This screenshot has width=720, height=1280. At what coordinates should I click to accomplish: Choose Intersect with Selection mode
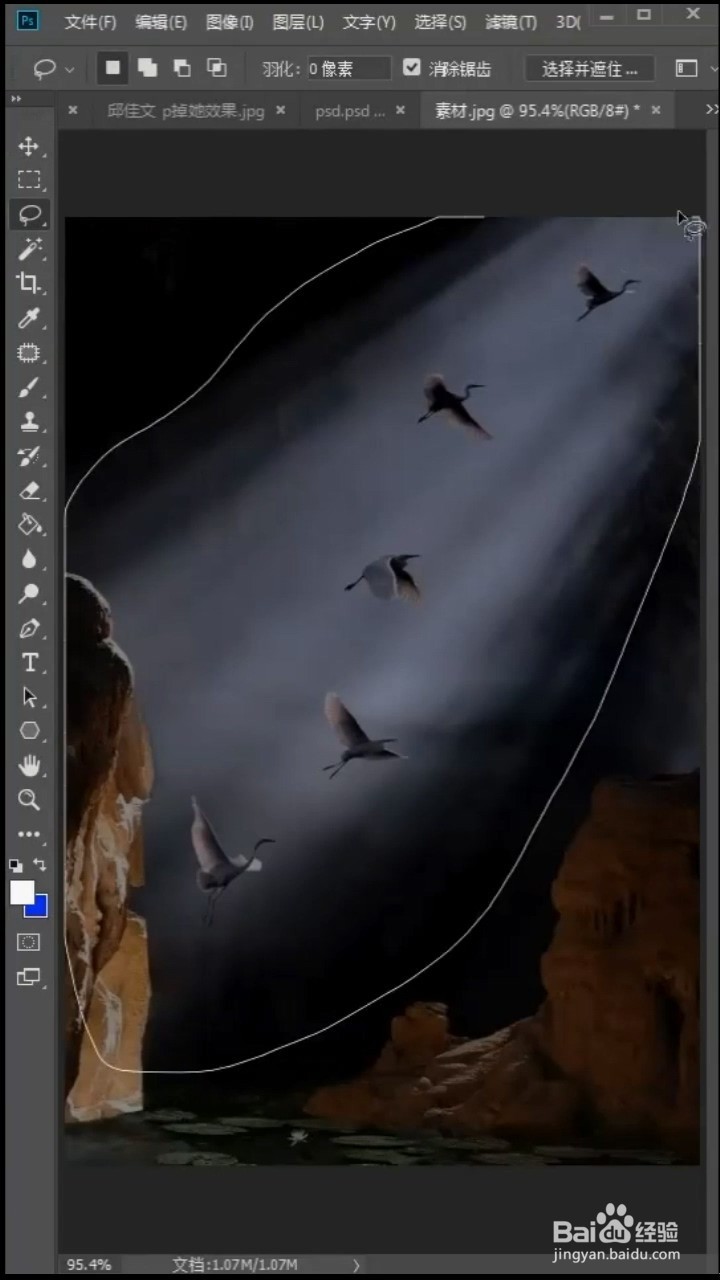(x=216, y=68)
